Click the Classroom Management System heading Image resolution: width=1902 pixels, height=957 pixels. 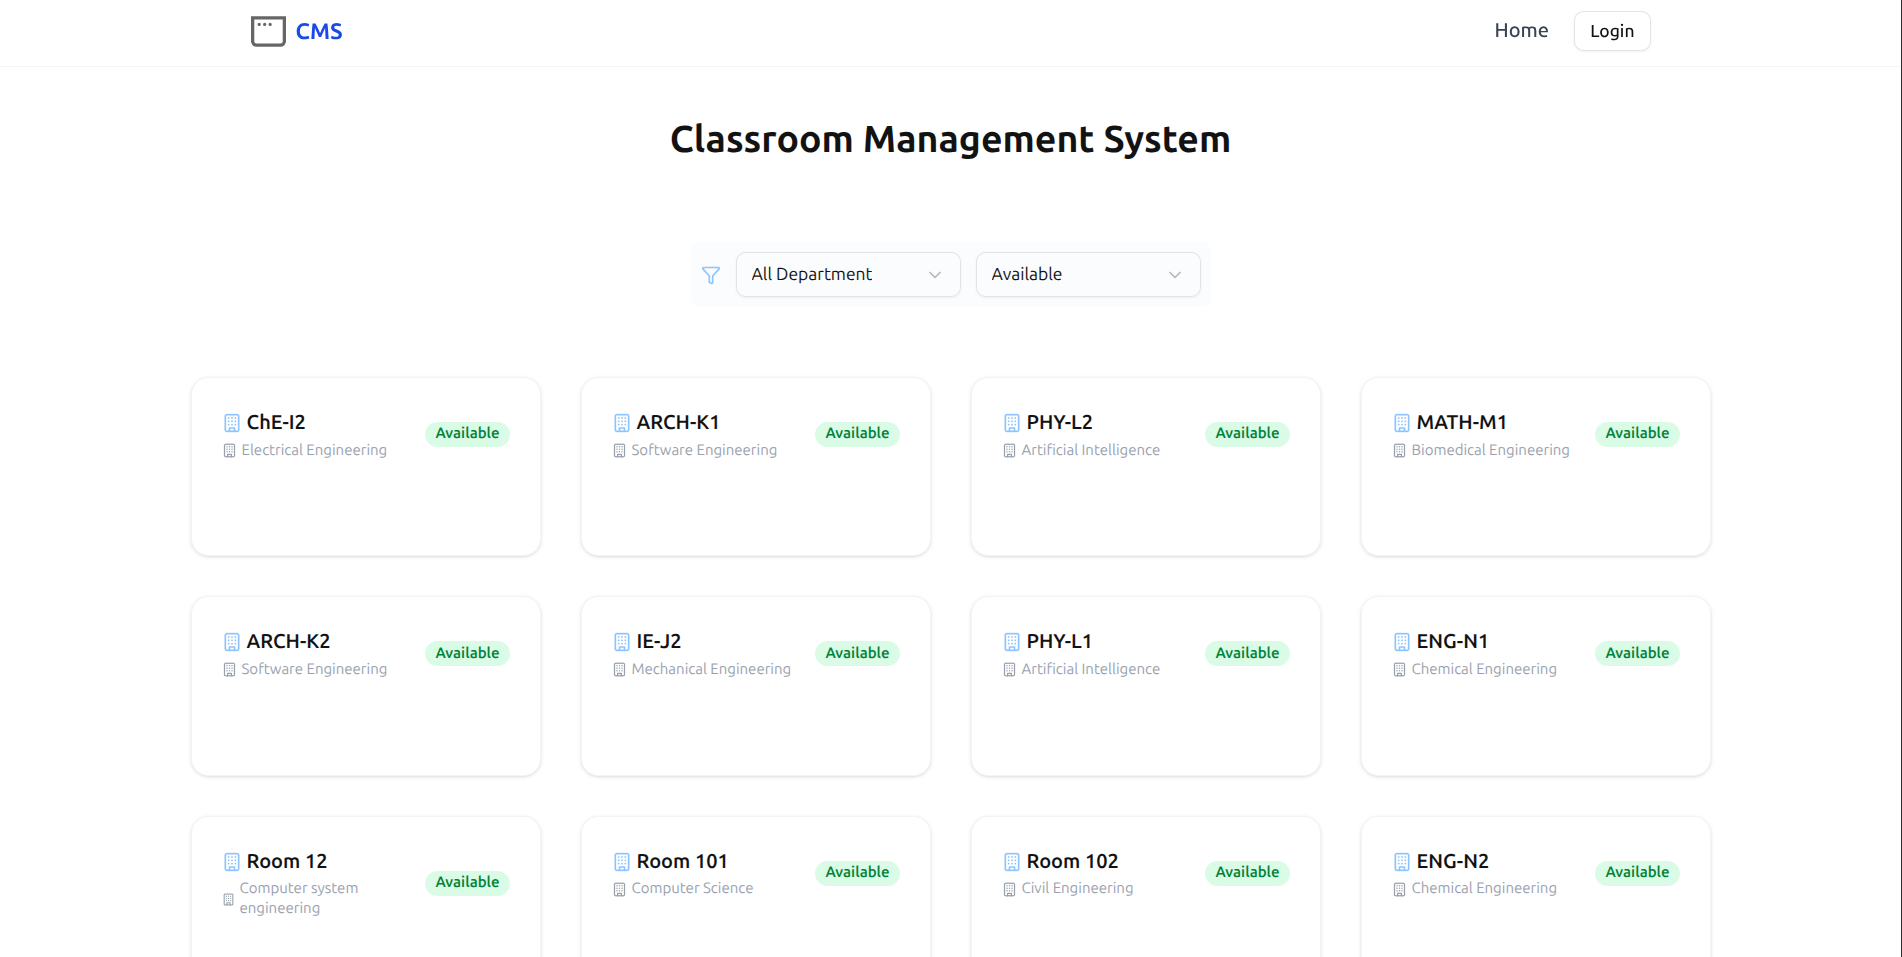tap(950, 139)
